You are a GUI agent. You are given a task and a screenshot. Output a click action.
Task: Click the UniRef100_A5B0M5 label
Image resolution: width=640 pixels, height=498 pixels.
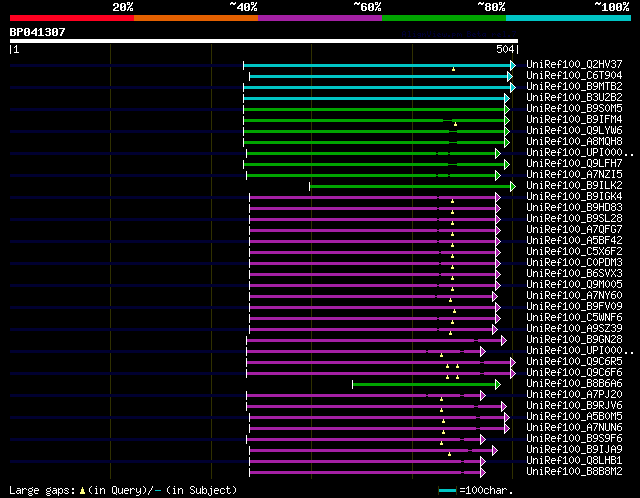click(574, 417)
